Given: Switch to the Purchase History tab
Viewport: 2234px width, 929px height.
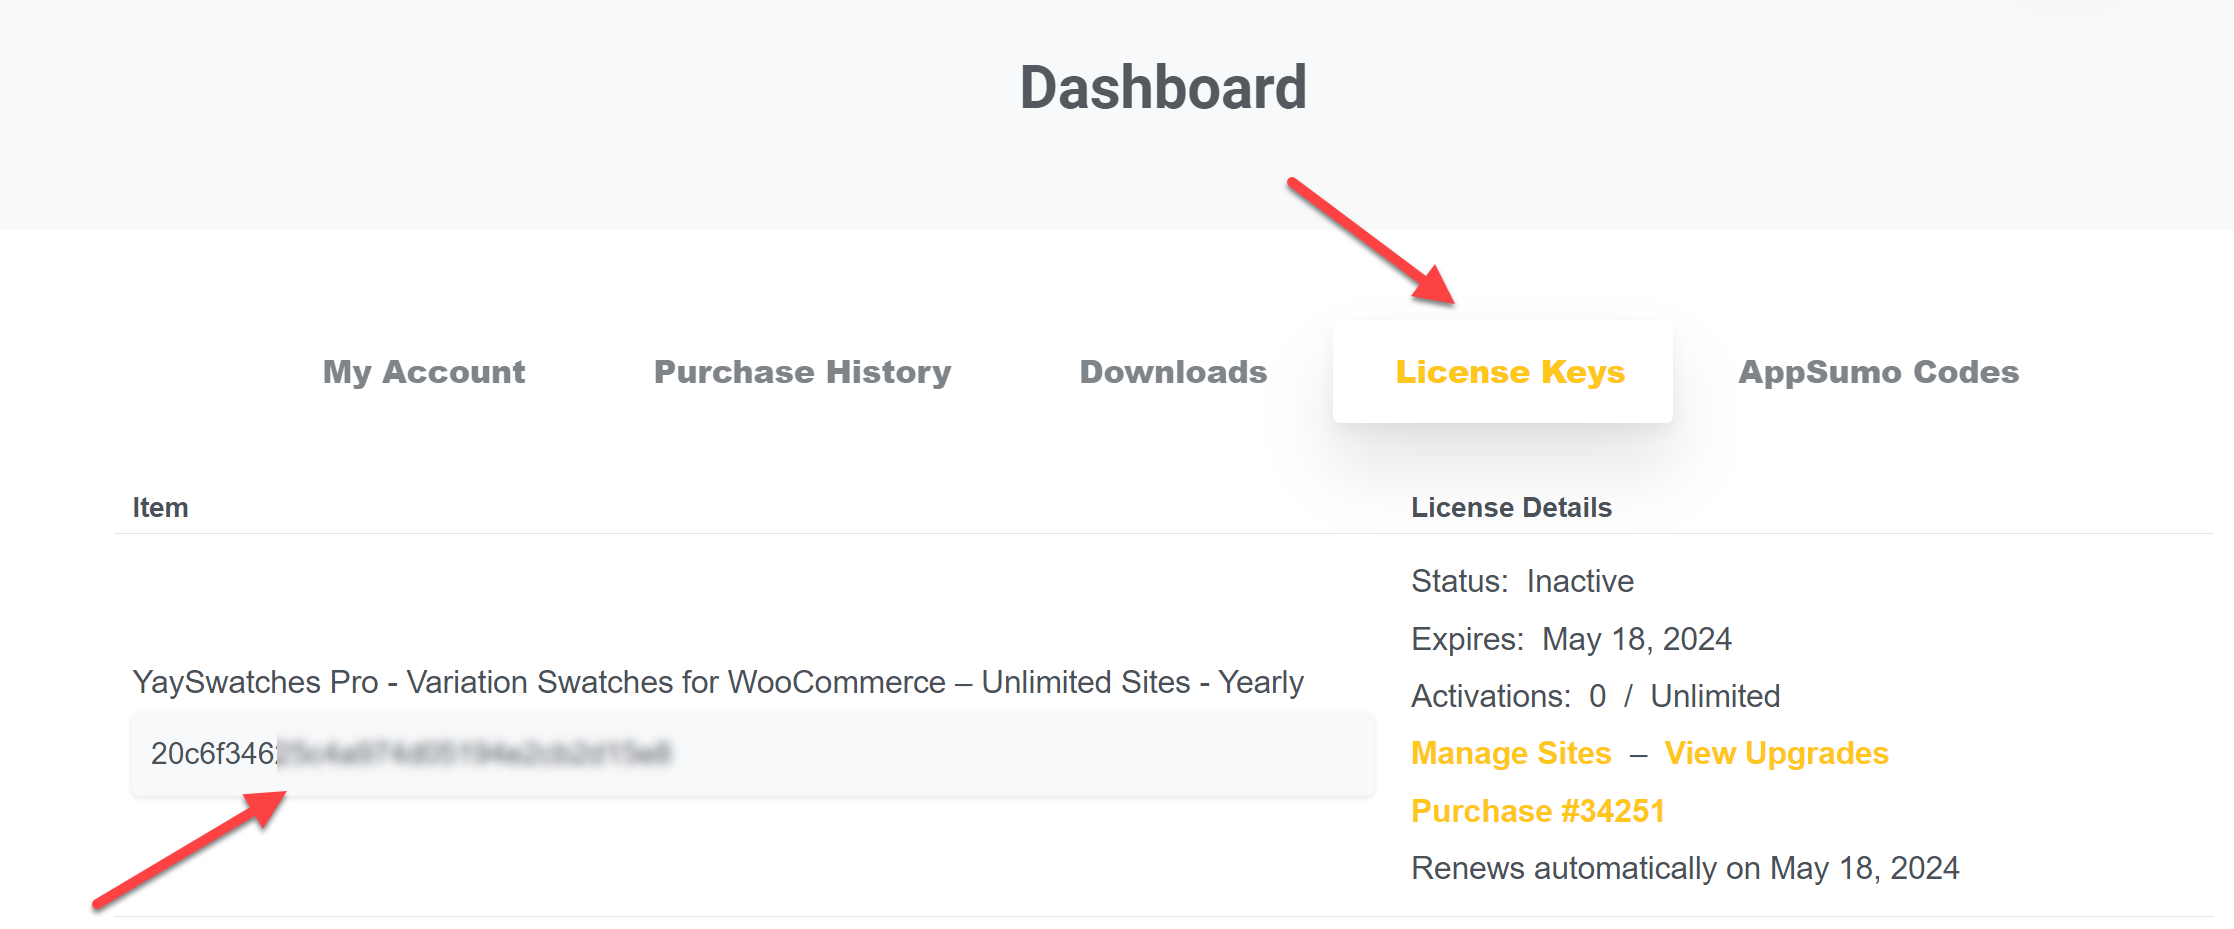Looking at the screenshot, I should click(x=802, y=372).
